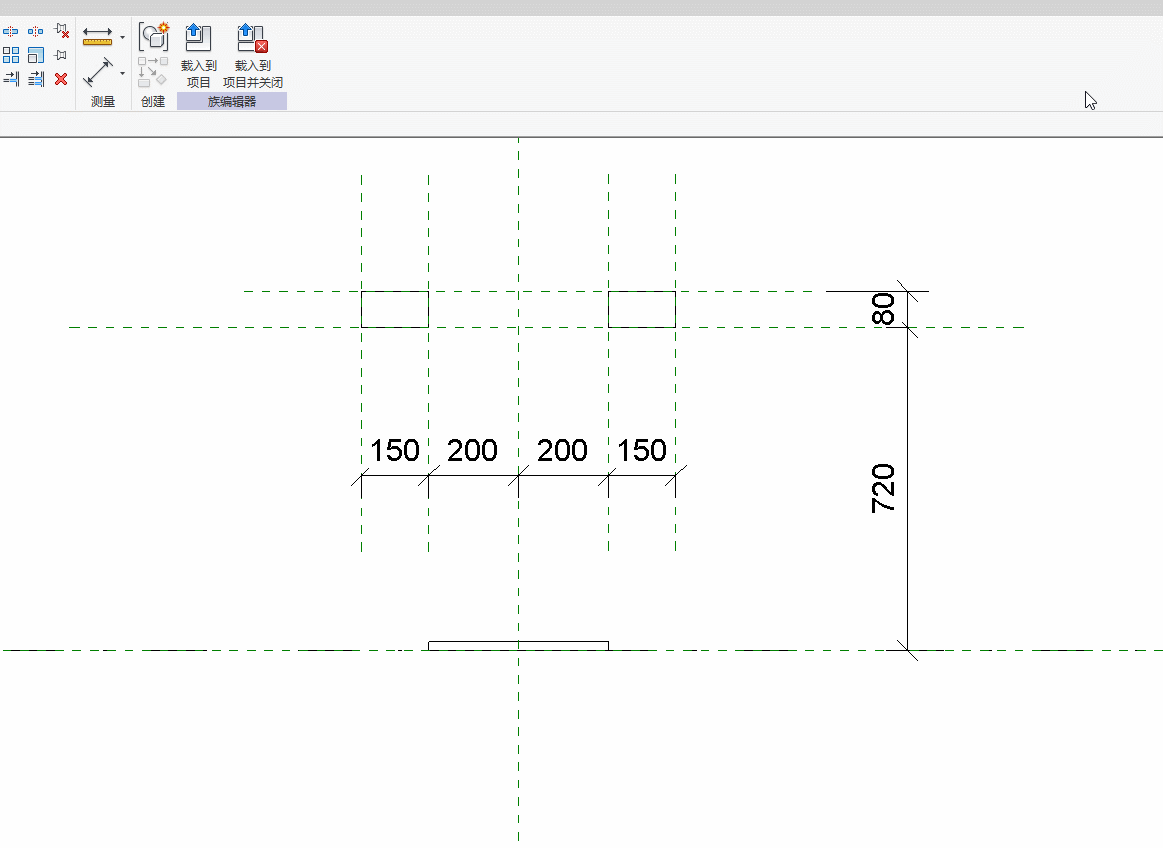
Task: Select the Split with Gap tool
Action: (x=36, y=32)
